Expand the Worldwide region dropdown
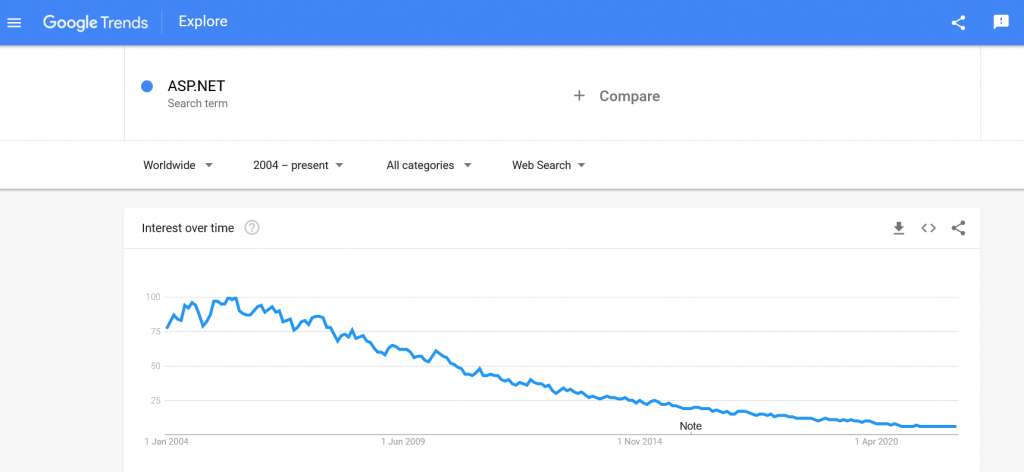Screen dimensions: 1024x472 point(178,165)
